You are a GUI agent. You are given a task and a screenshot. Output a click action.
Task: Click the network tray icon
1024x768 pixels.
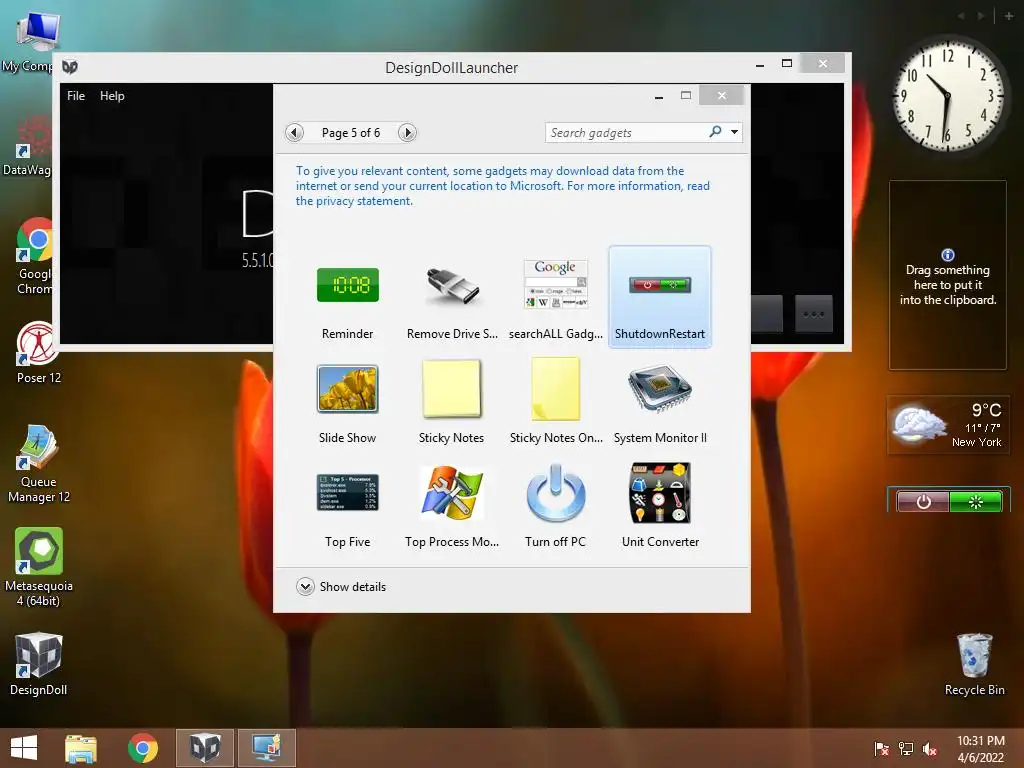coord(906,749)
